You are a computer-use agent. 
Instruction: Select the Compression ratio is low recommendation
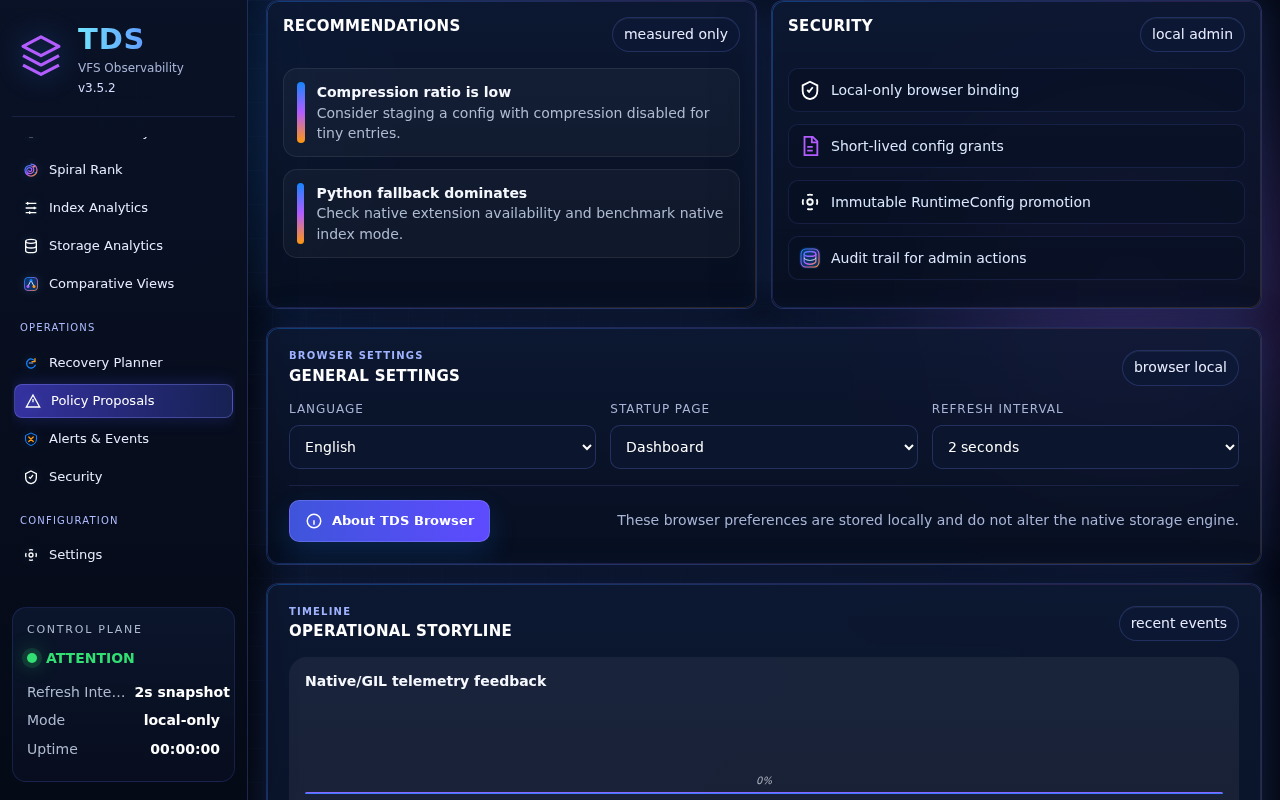point(511,112)
